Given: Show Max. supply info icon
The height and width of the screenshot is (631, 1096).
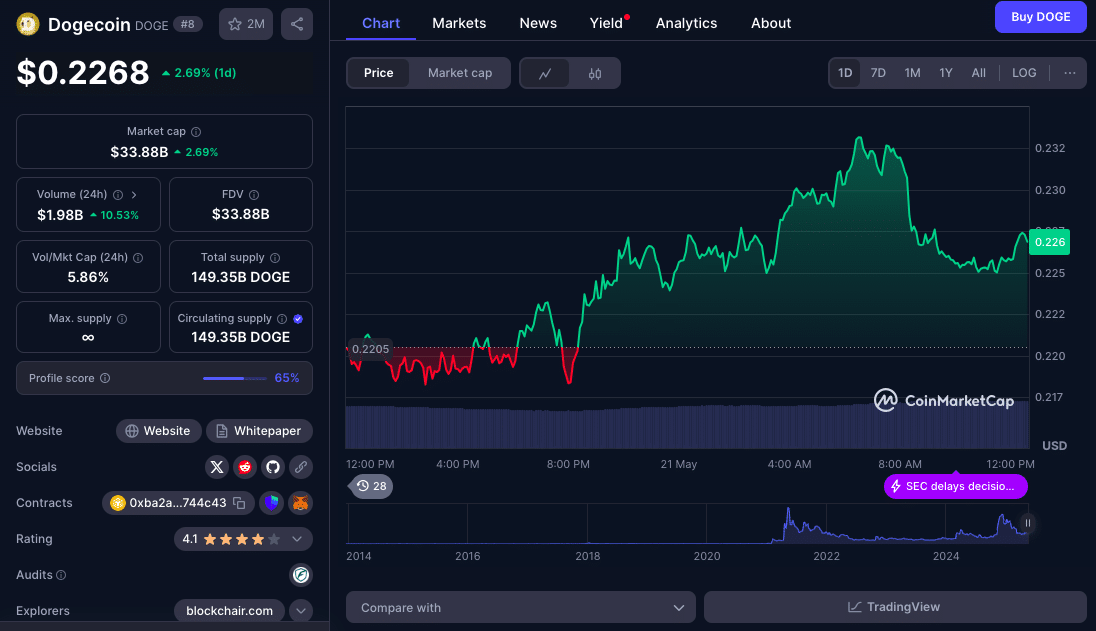Looking at the screenshot, I should point(122,319).
